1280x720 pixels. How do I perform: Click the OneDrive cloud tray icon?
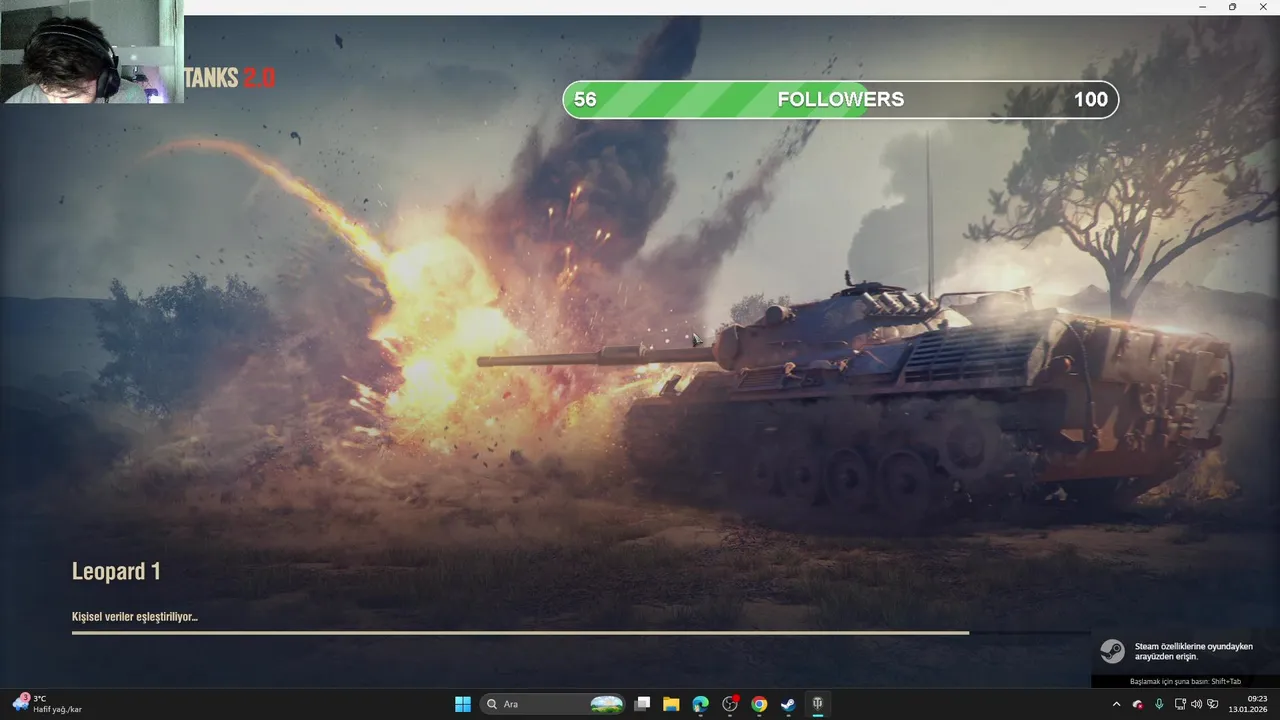1137,704
